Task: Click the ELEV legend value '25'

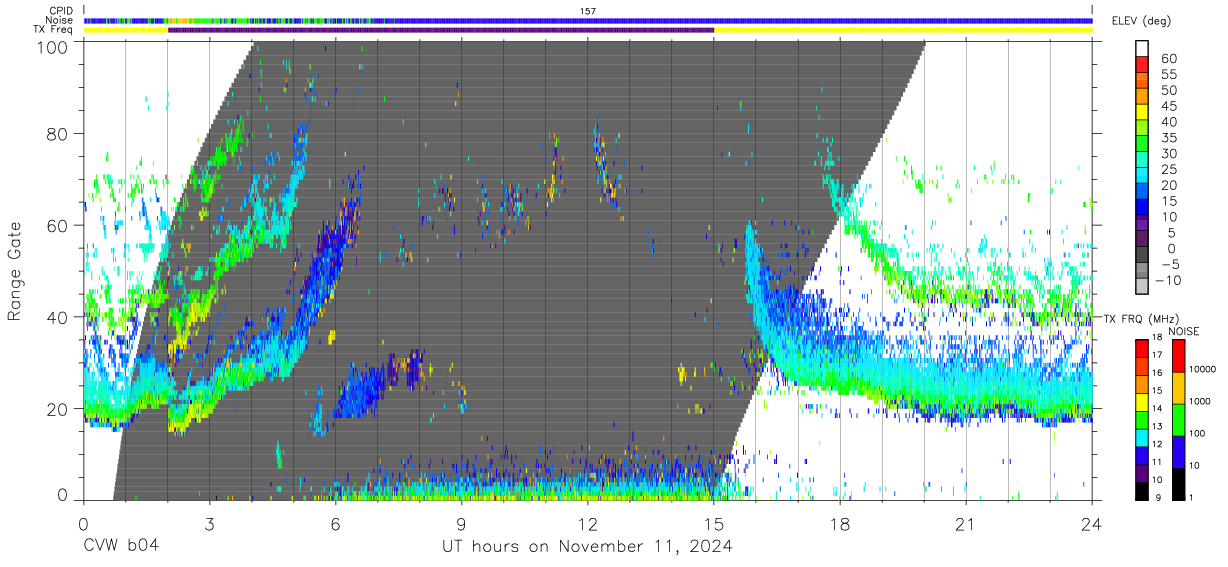Action: pos(1169,170)
